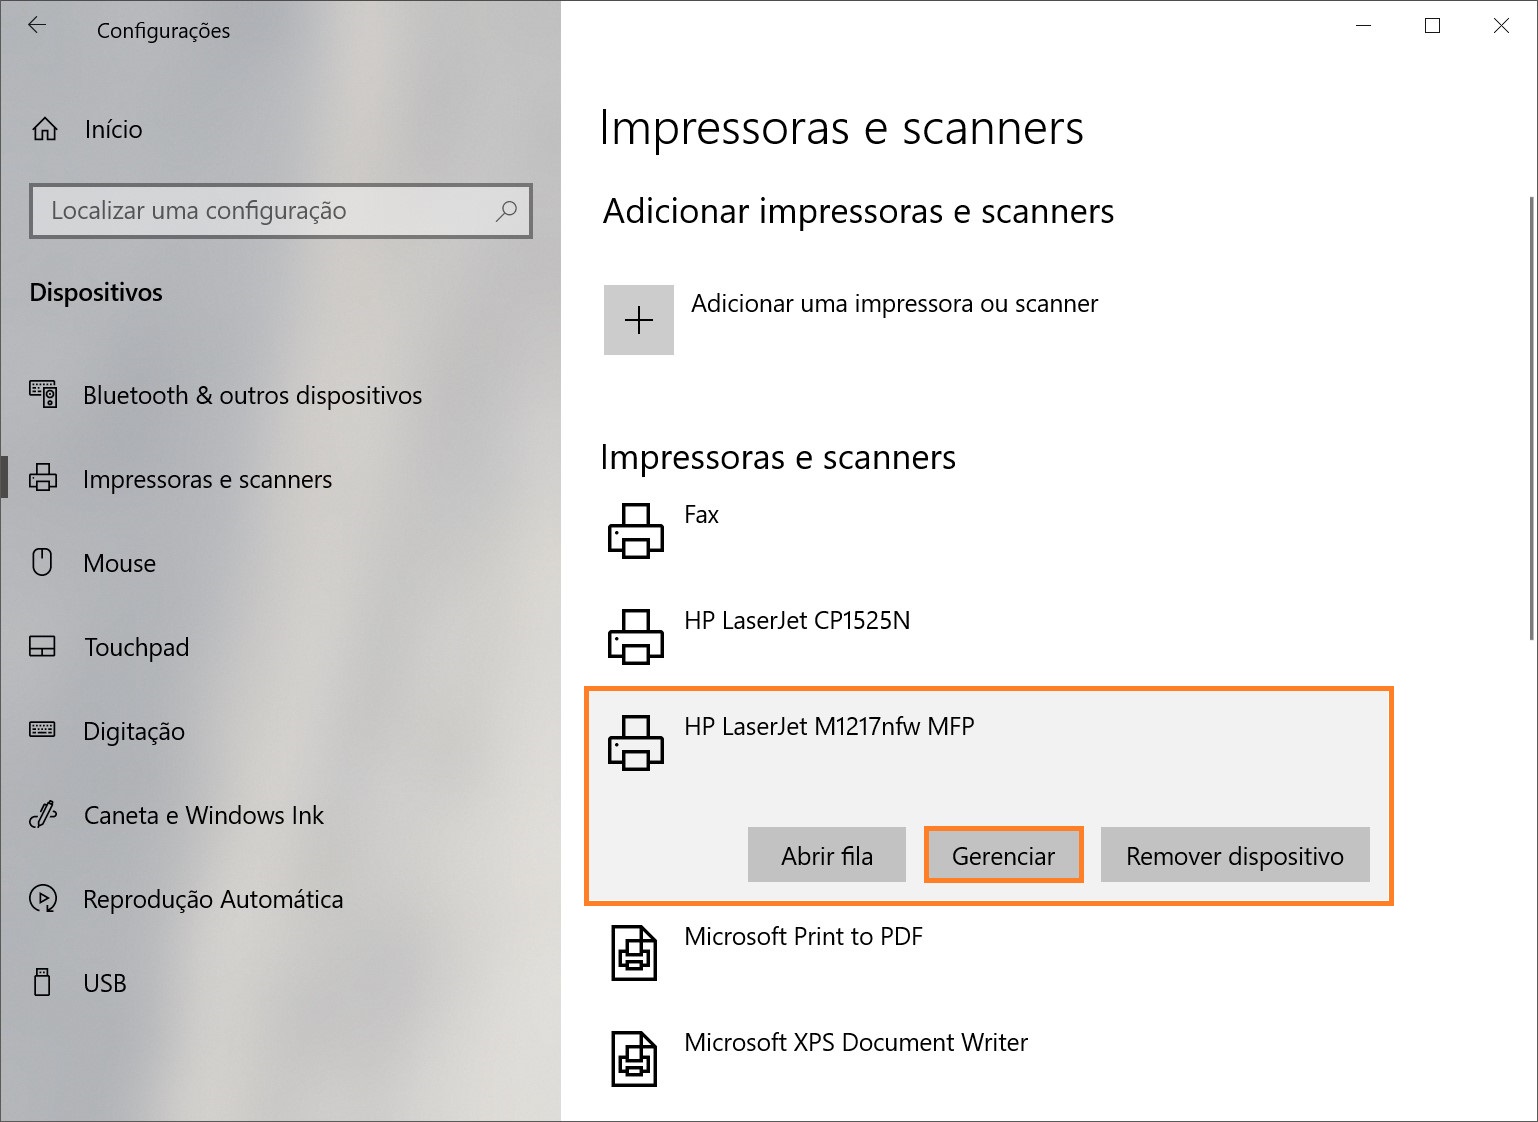Click the Abrir fila button

pos(827,855)
